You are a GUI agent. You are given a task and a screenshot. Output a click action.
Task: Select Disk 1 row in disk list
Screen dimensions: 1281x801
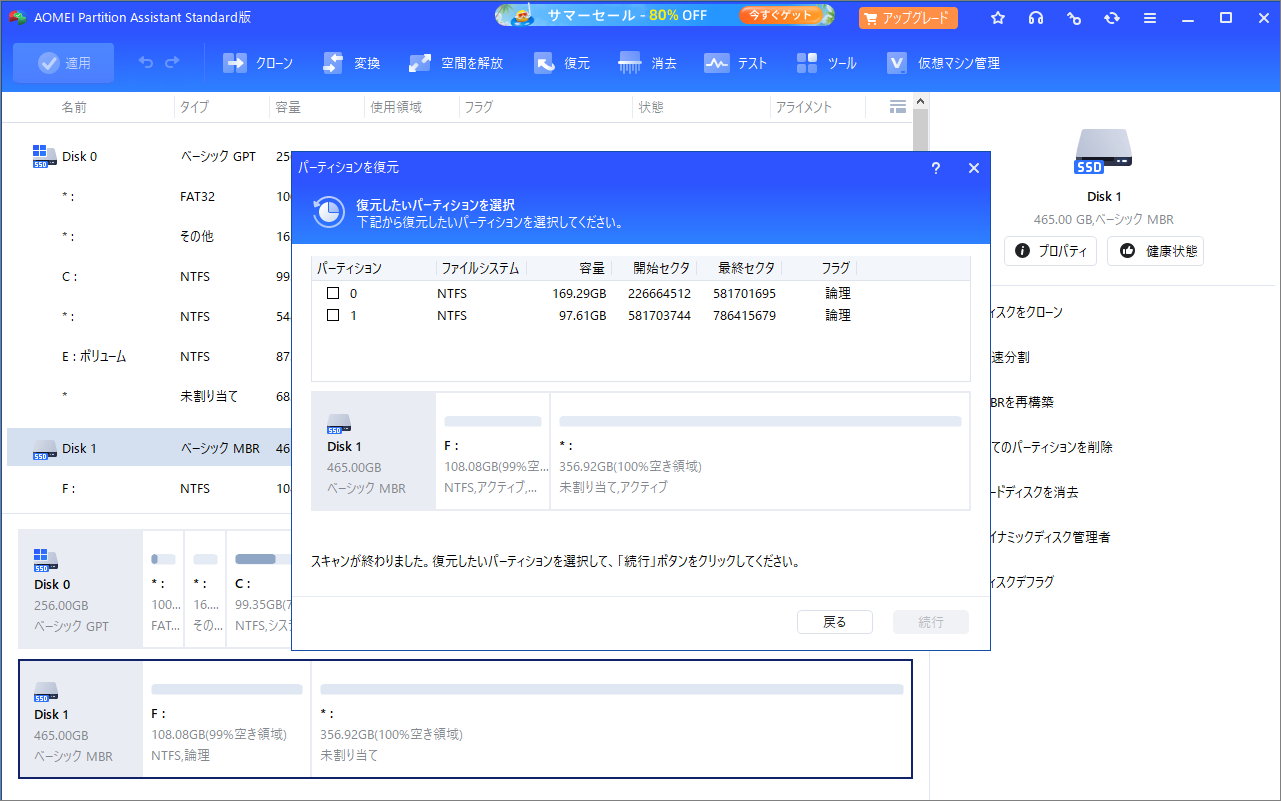[150, 448]
